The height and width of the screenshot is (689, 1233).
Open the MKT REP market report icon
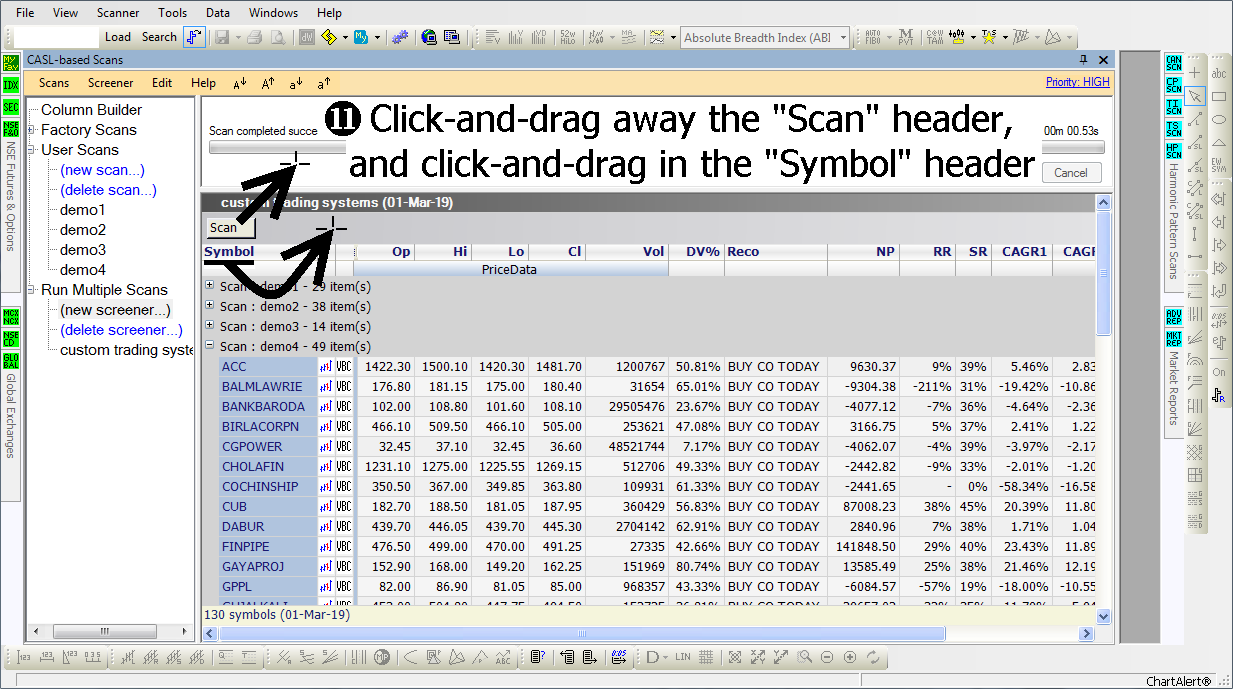point(1174,339)
